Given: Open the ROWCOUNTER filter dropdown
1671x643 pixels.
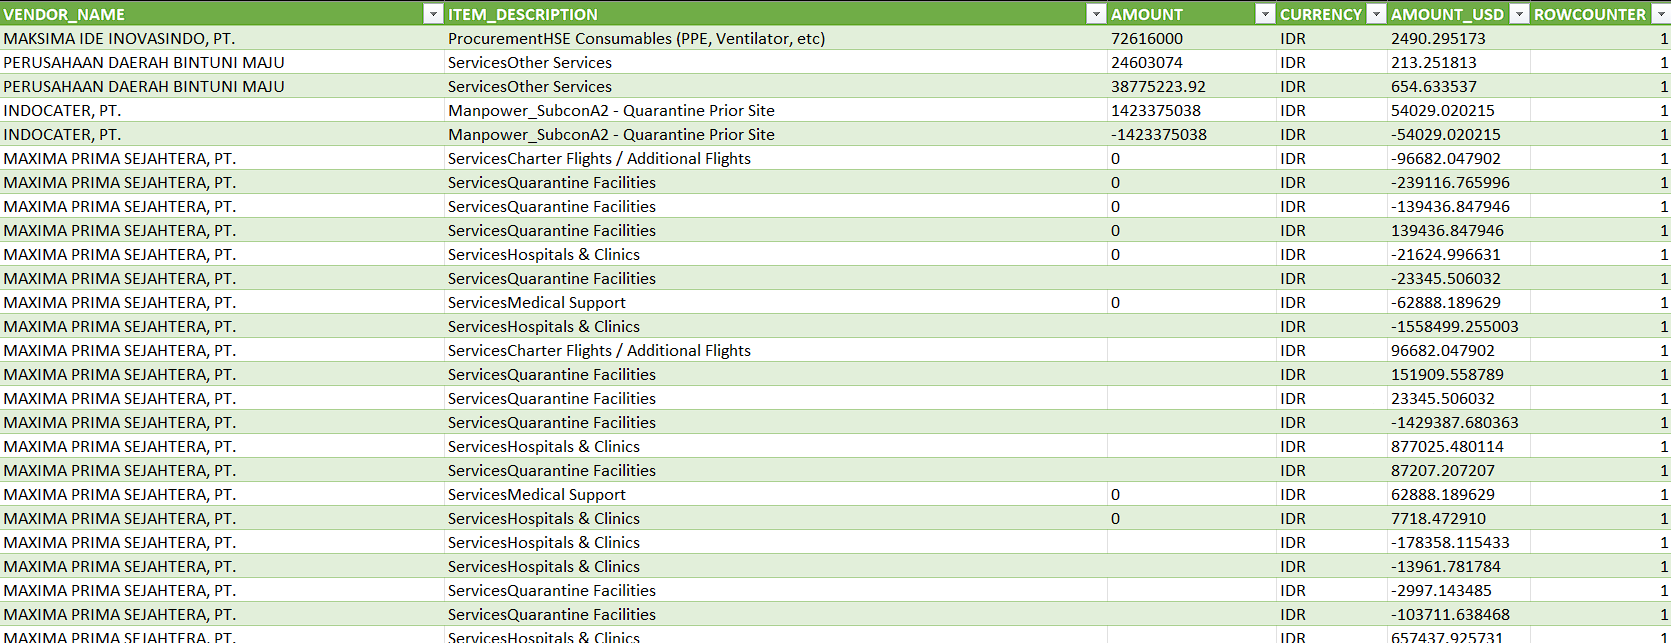Looking at the screenshot, I should pyautogui.click(x=1661, y=14).
